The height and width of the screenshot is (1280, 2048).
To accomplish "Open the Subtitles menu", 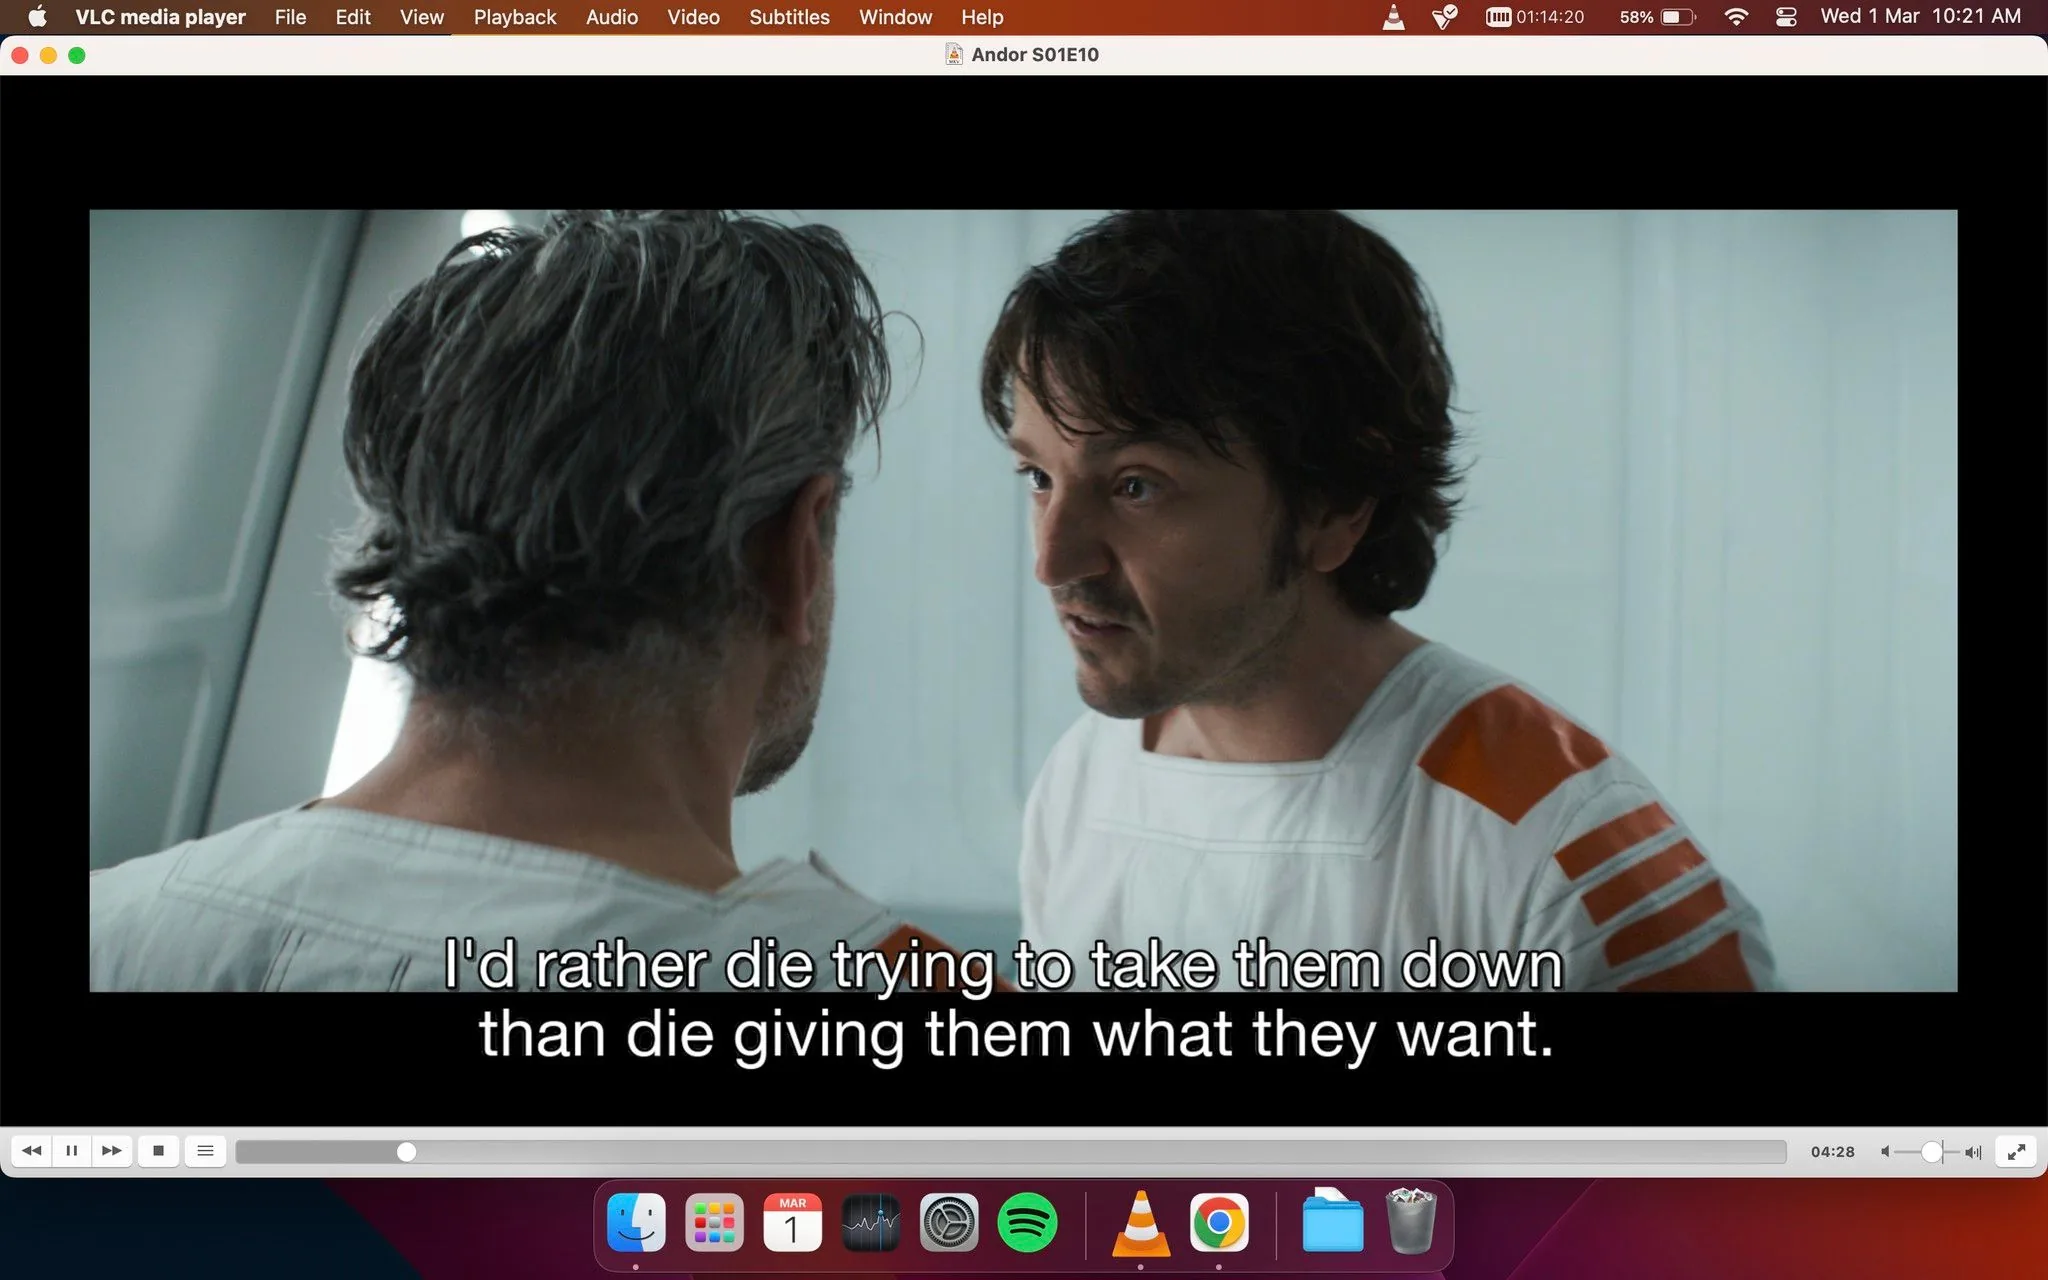I will point(789,17).
